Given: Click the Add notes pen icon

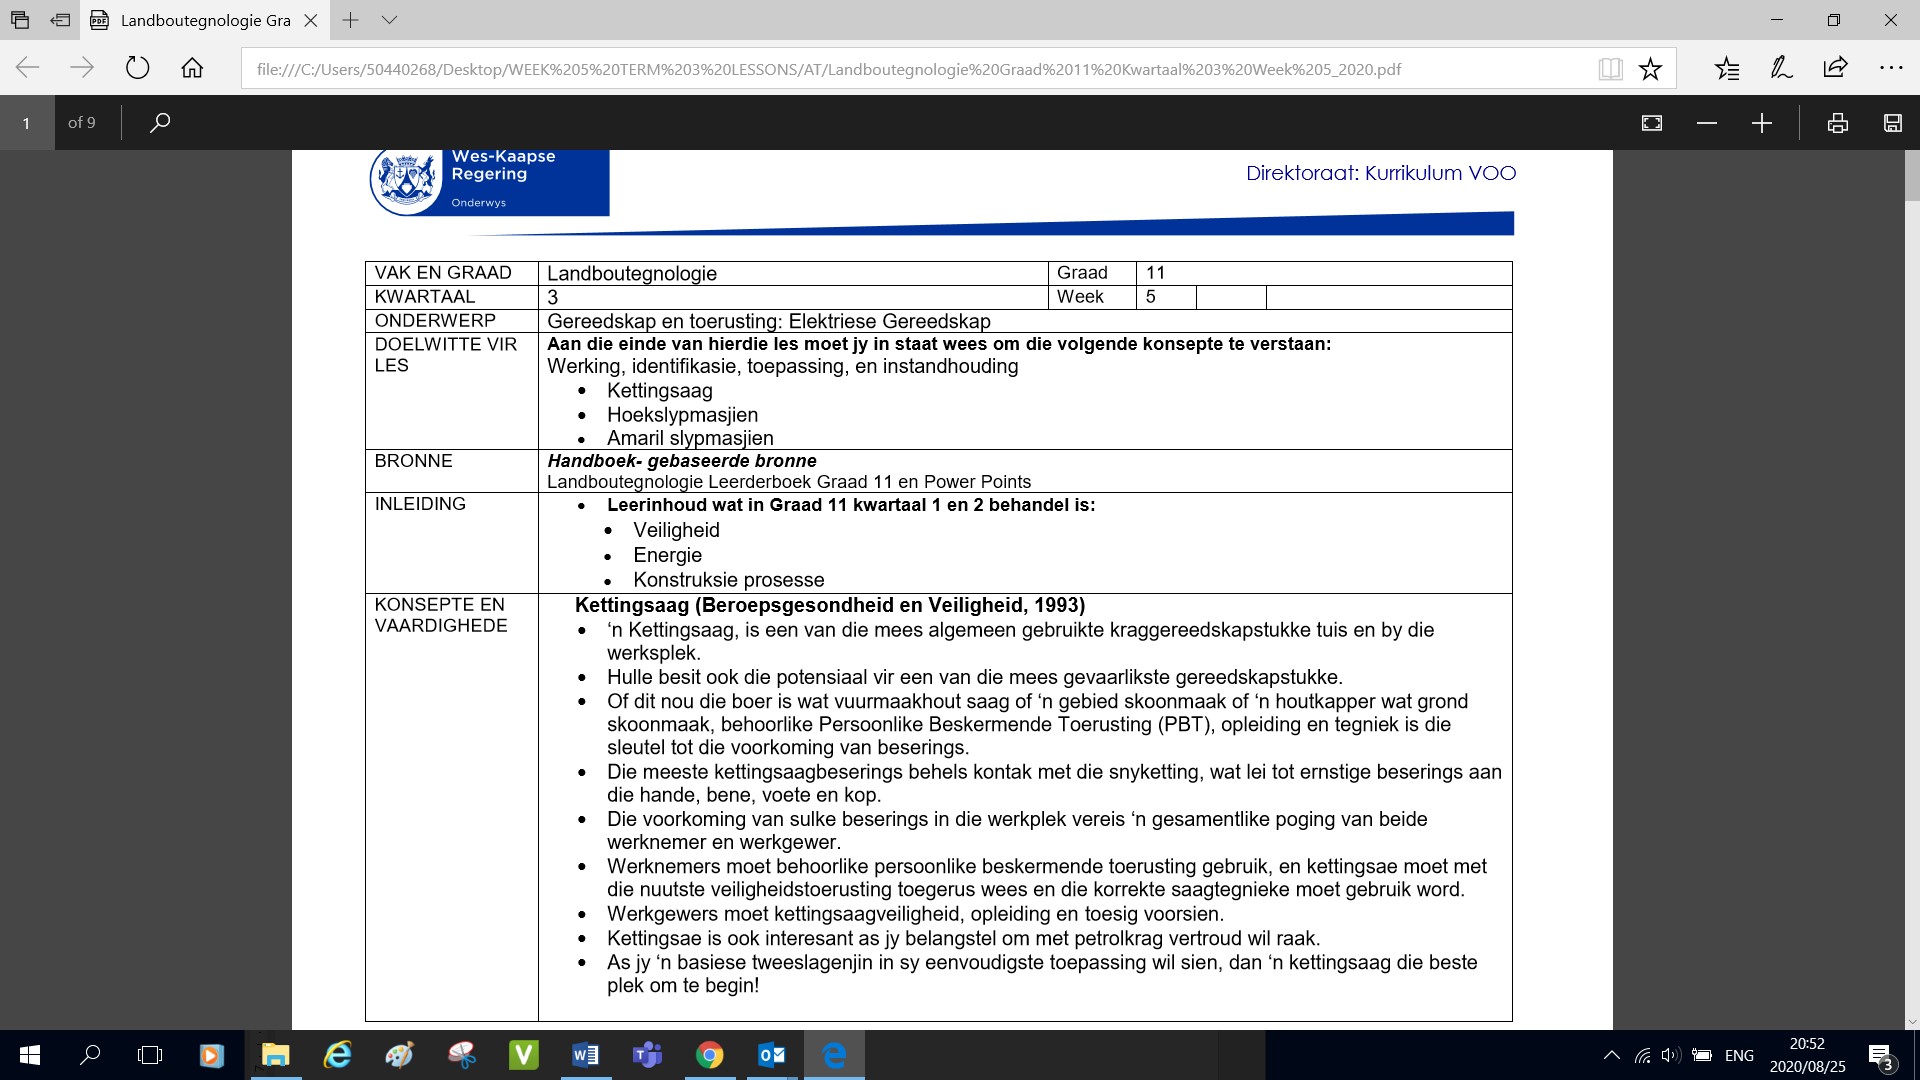Looking at the screenshot, I should (1781, 68).
